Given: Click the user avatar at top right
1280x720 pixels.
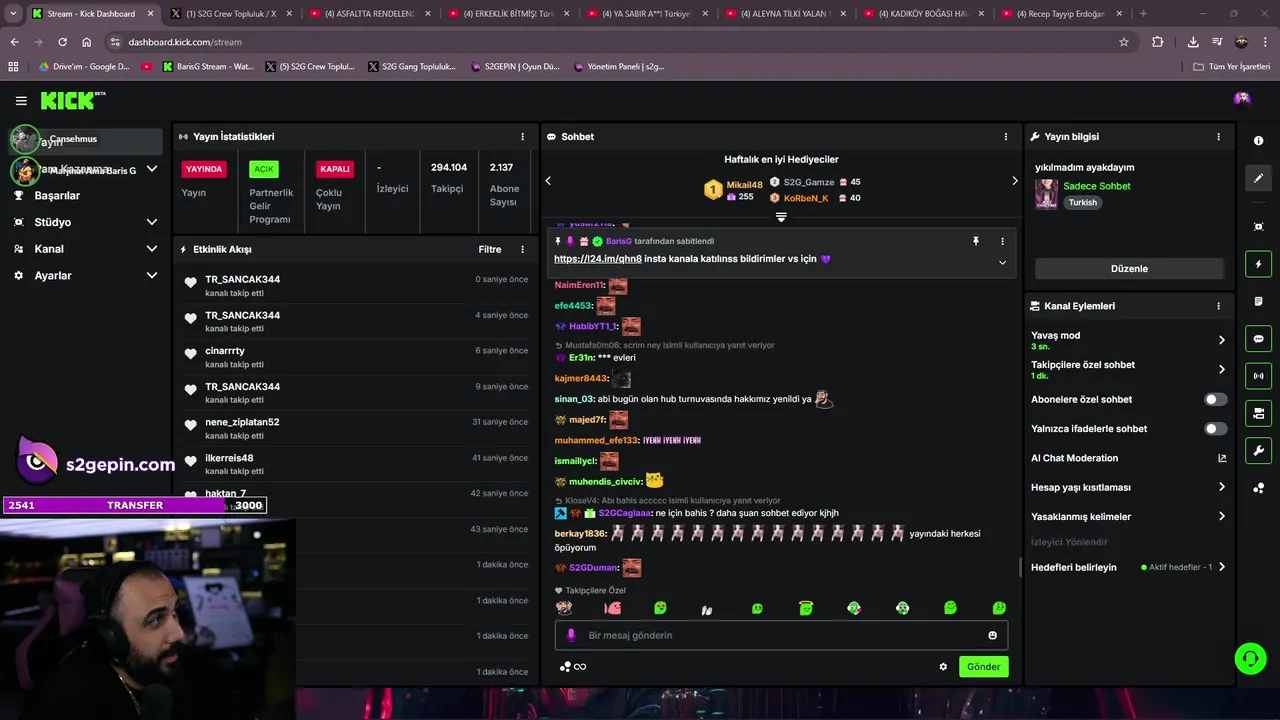Looking at the screenshot, I should (1242, 98).
